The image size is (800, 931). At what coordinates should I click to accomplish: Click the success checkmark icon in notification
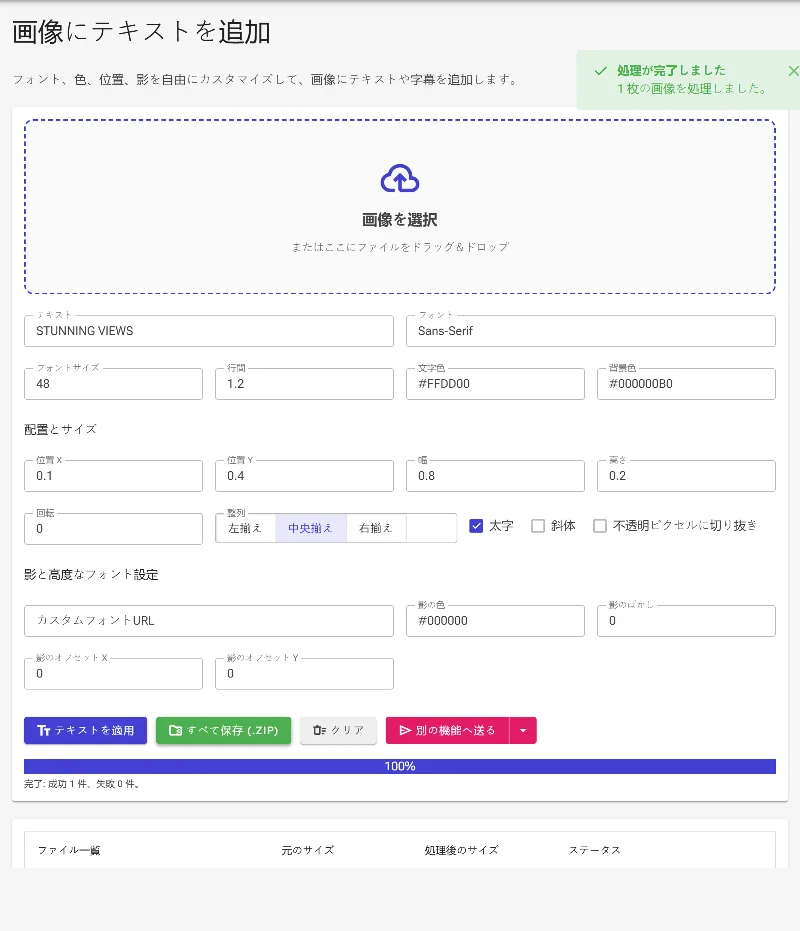click(x=600, y=71)
